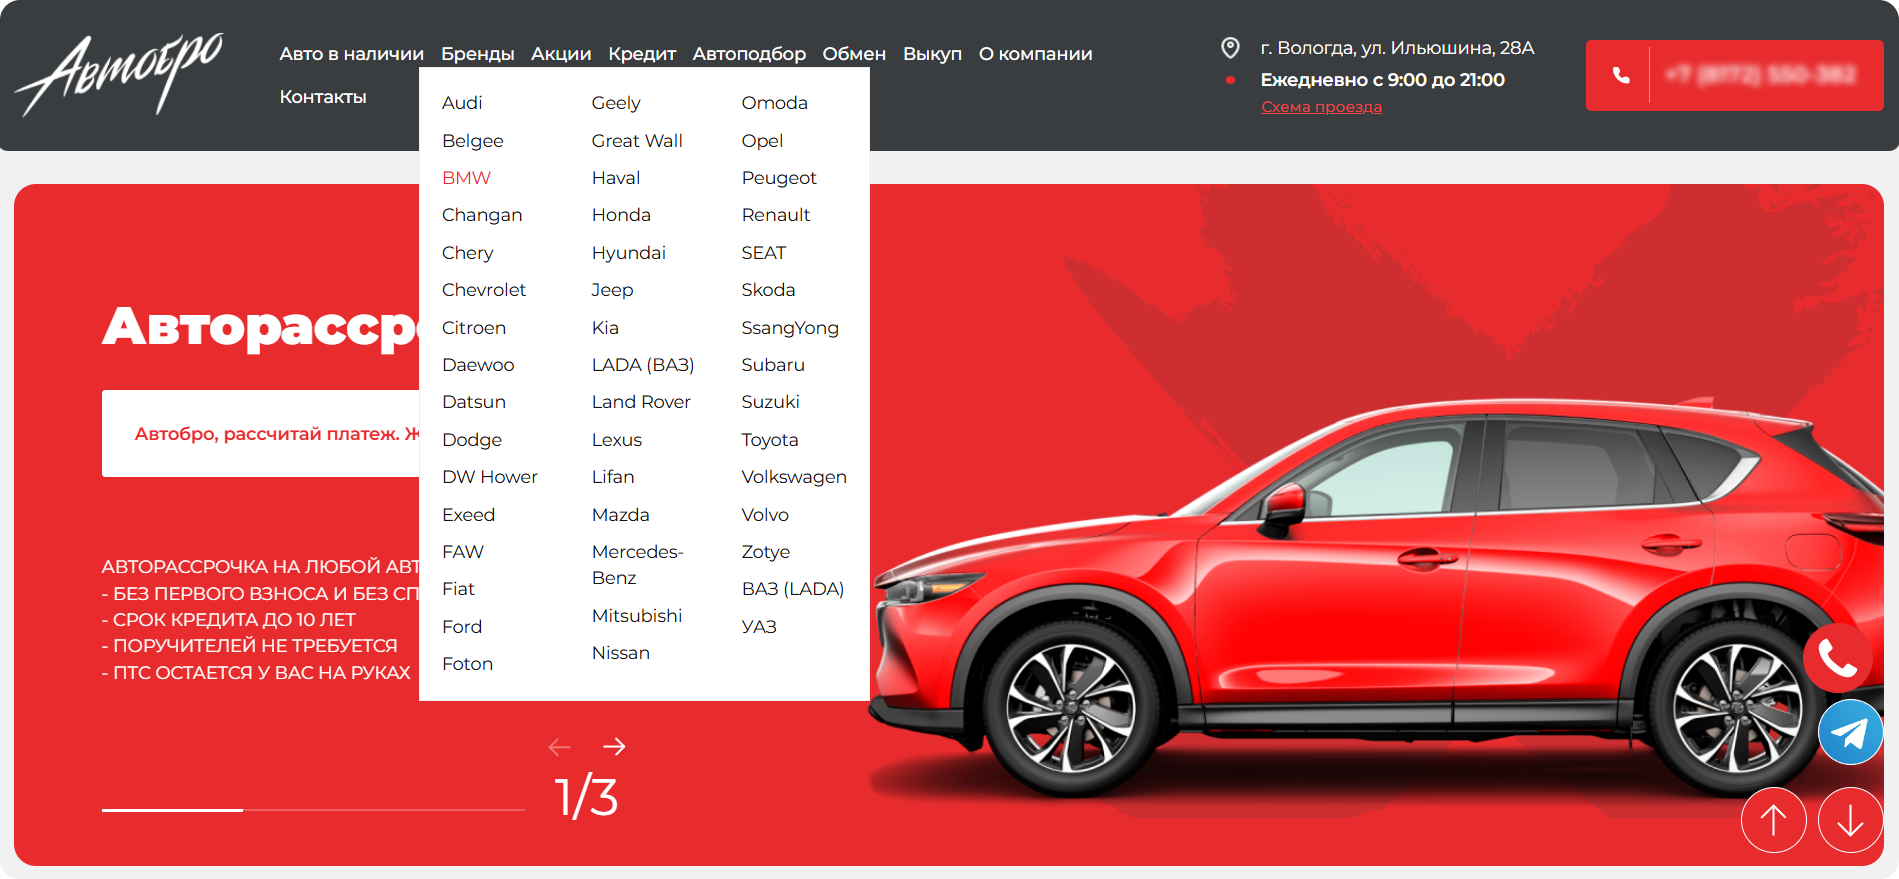Pick Mercedes-Benz from the brands list
This screenshot has height=879, width=1899.
coord(637,565)
